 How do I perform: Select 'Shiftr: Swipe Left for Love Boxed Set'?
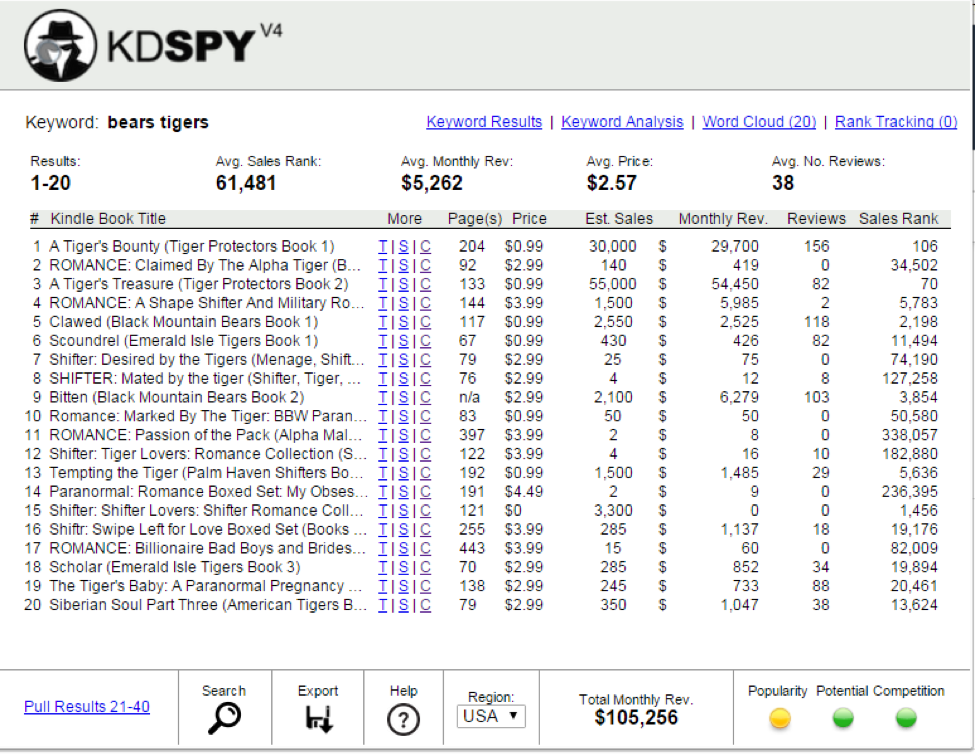point(208,530)
